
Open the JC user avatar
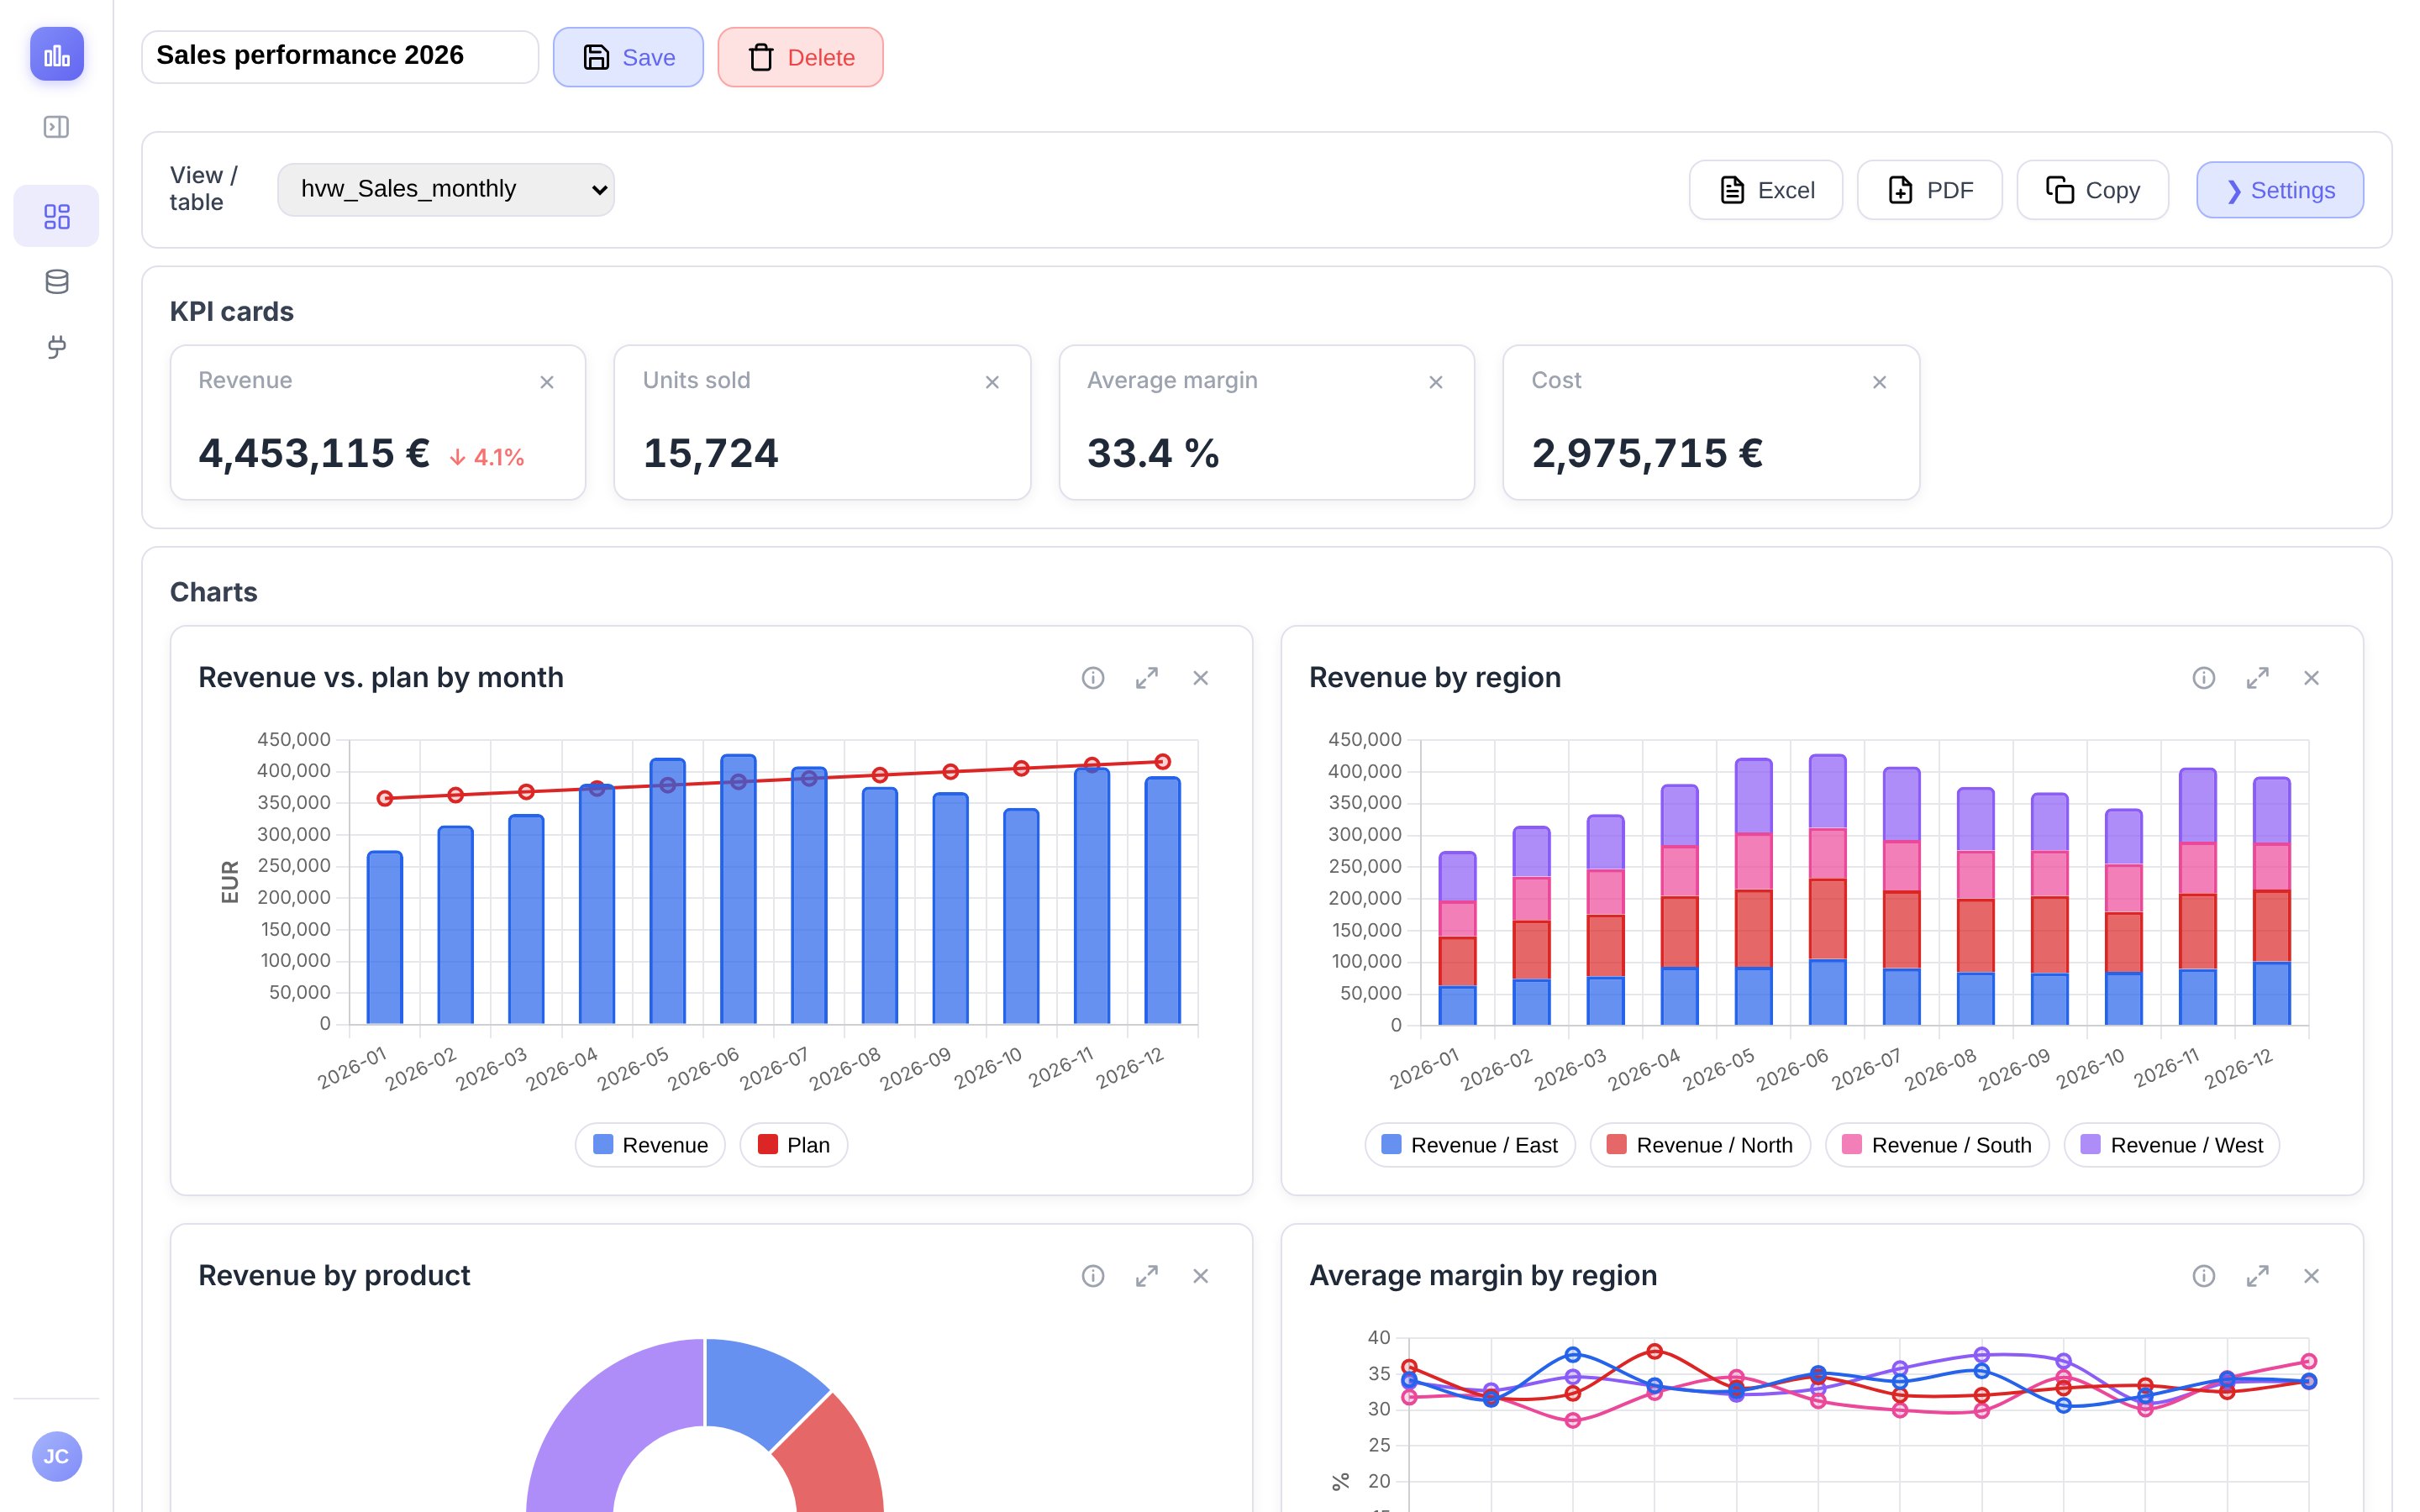[x=57, y=1456]
